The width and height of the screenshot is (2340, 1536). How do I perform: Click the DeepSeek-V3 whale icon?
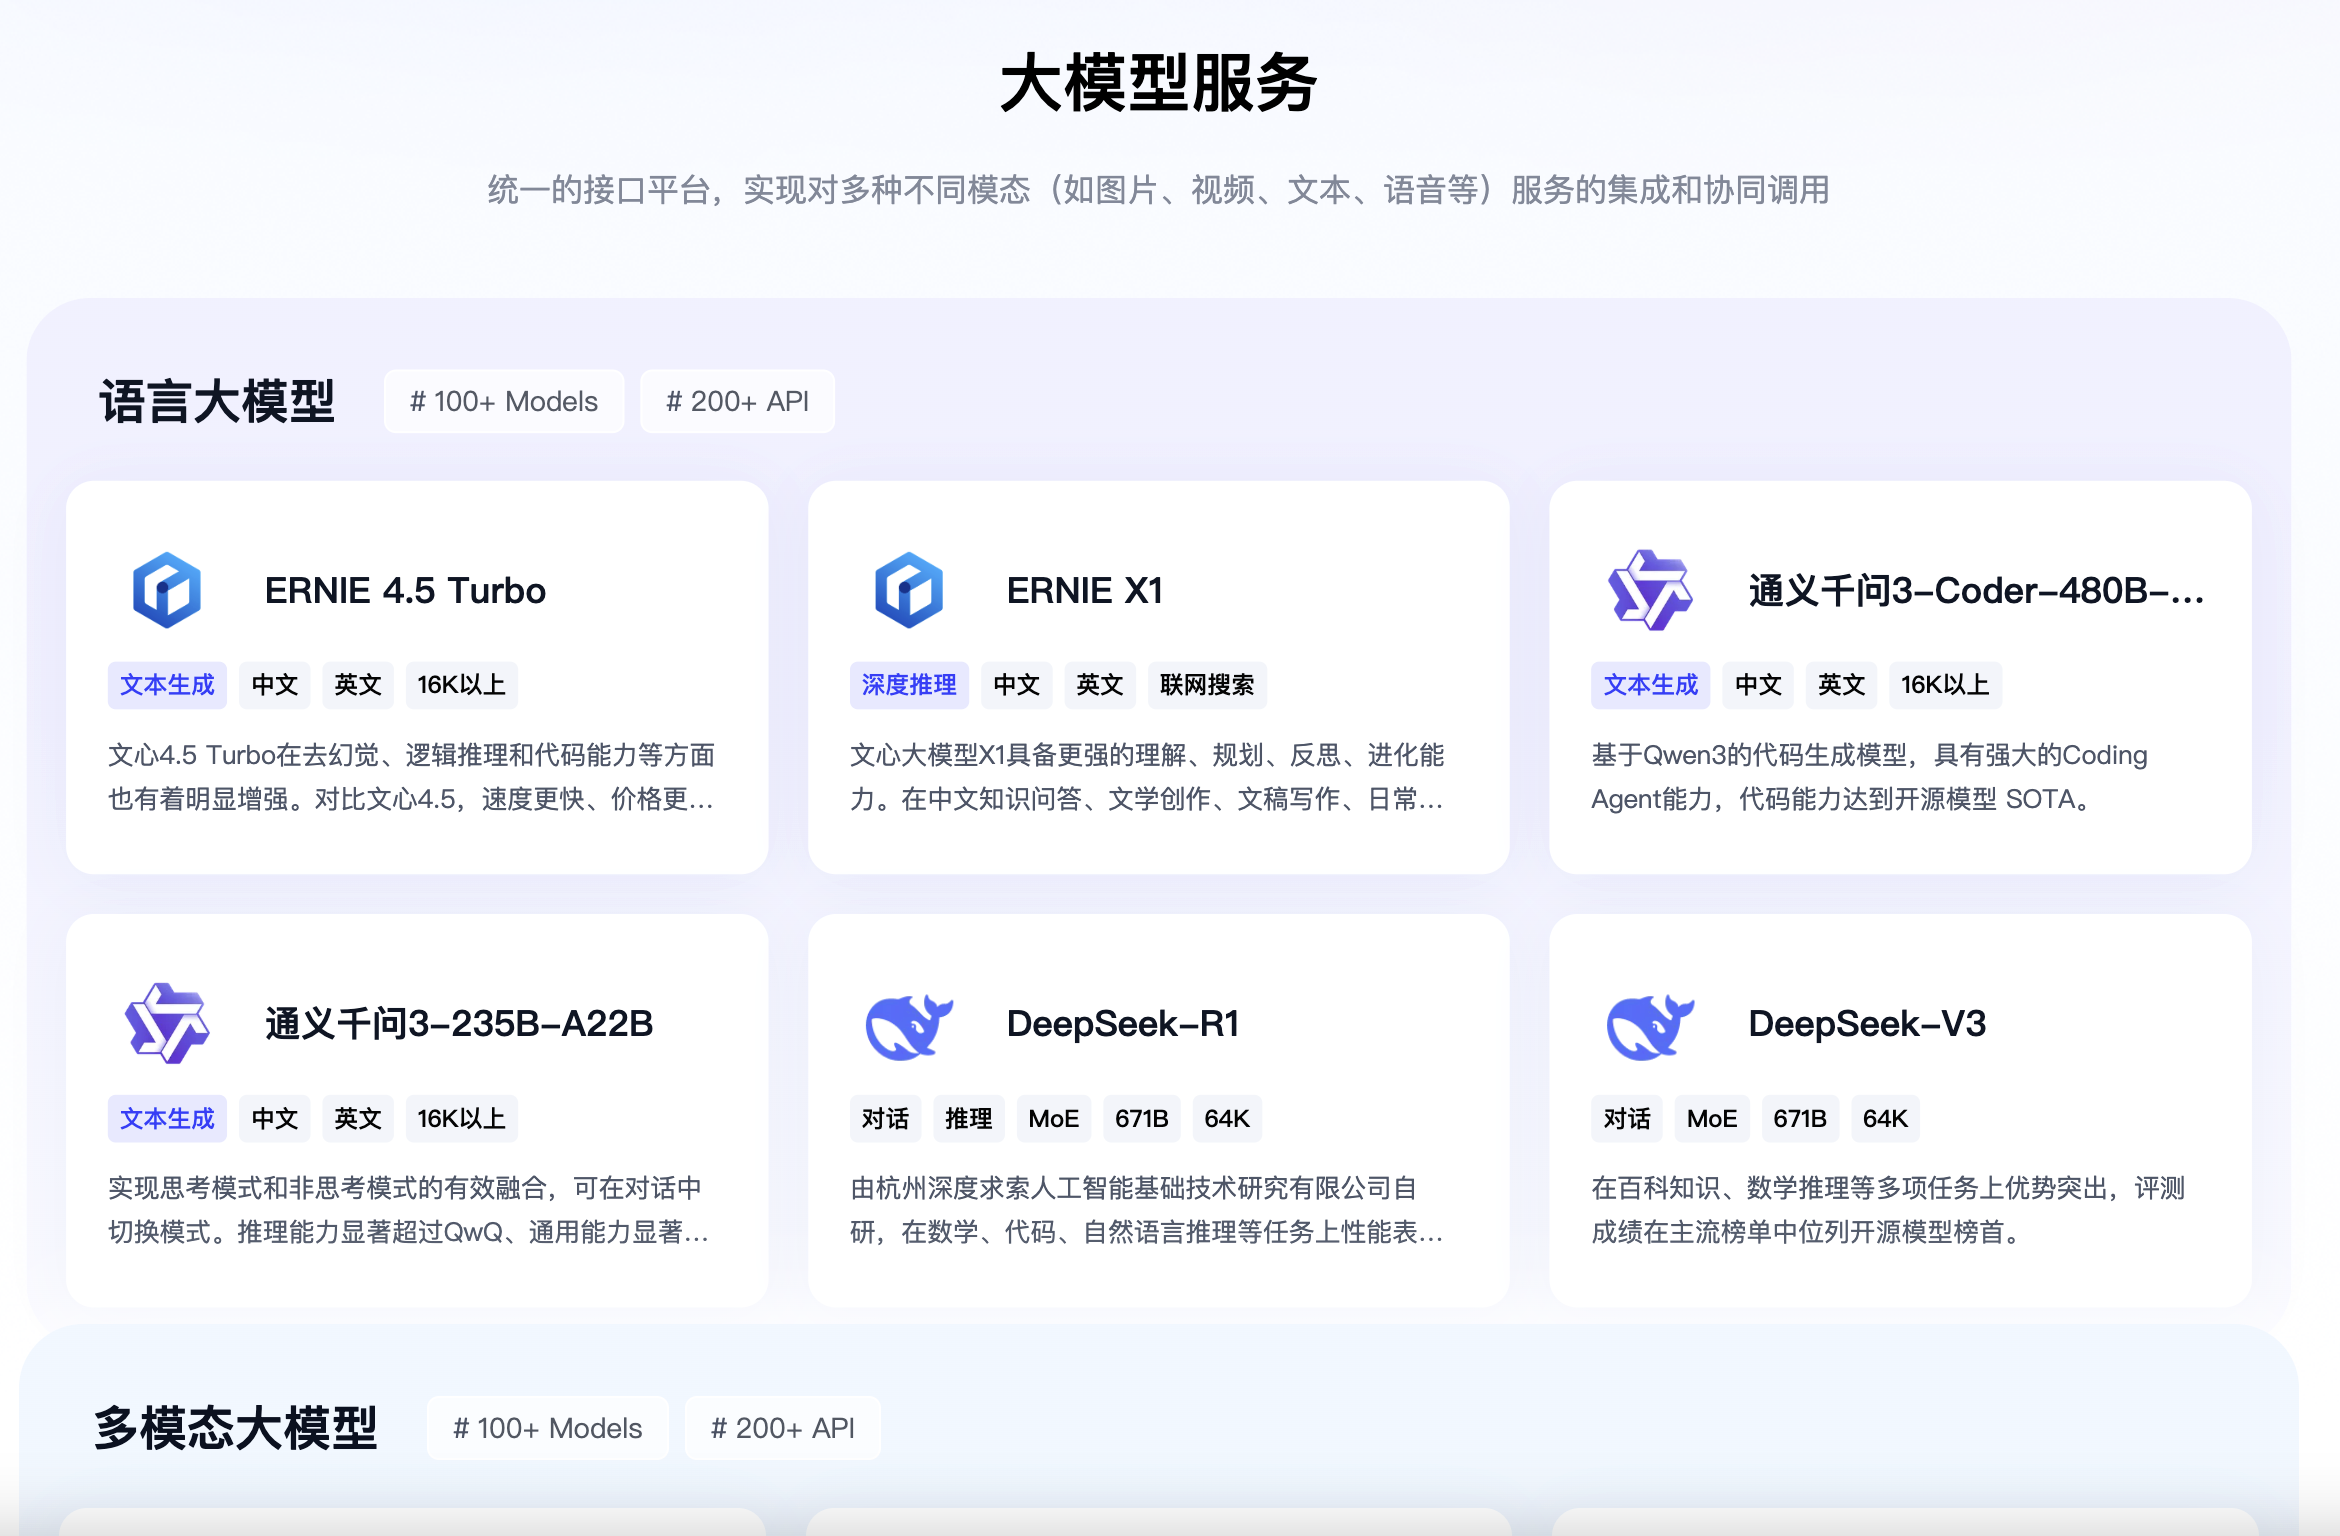1650,1026
